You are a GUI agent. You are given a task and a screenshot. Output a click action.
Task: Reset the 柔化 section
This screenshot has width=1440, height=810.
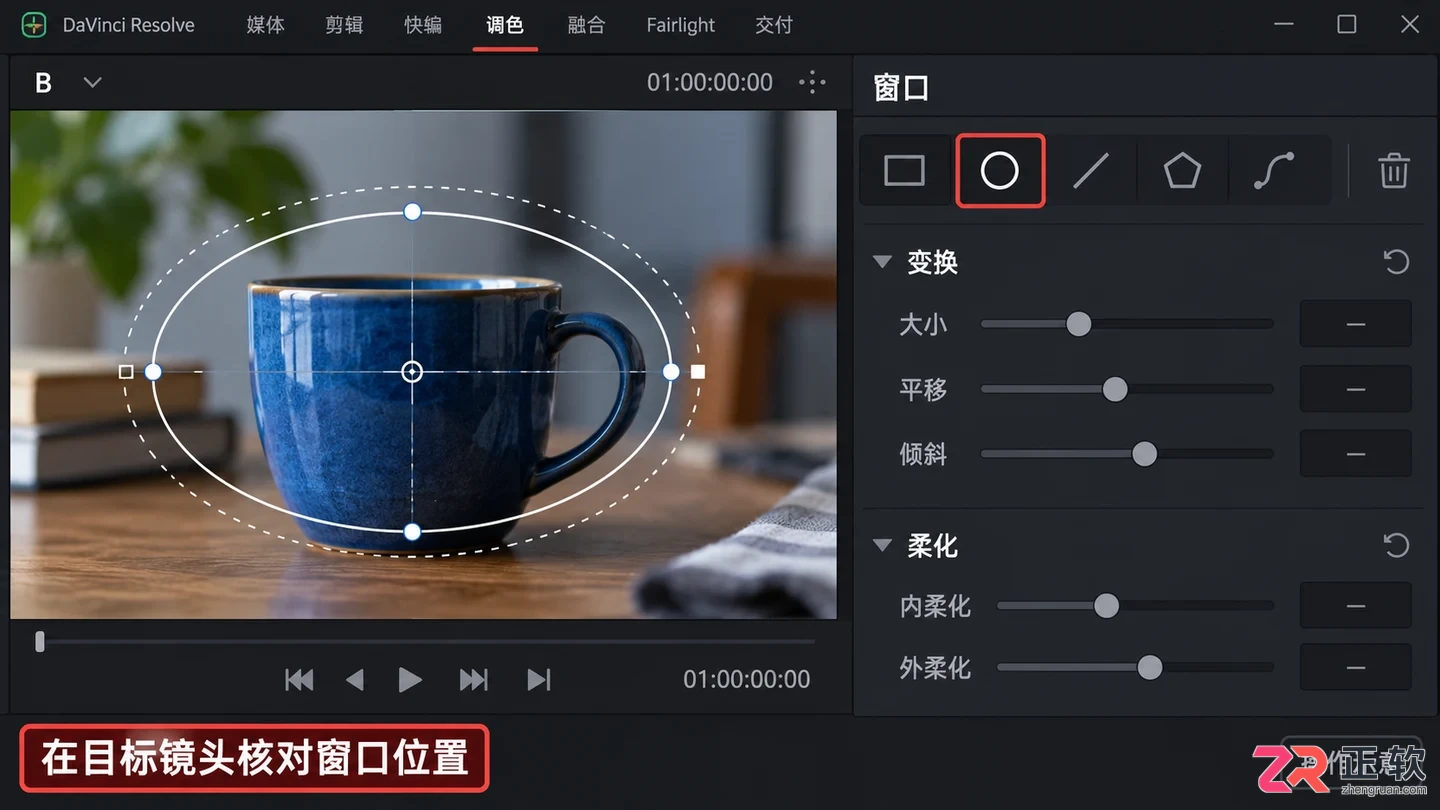[x=1396, y=545]
